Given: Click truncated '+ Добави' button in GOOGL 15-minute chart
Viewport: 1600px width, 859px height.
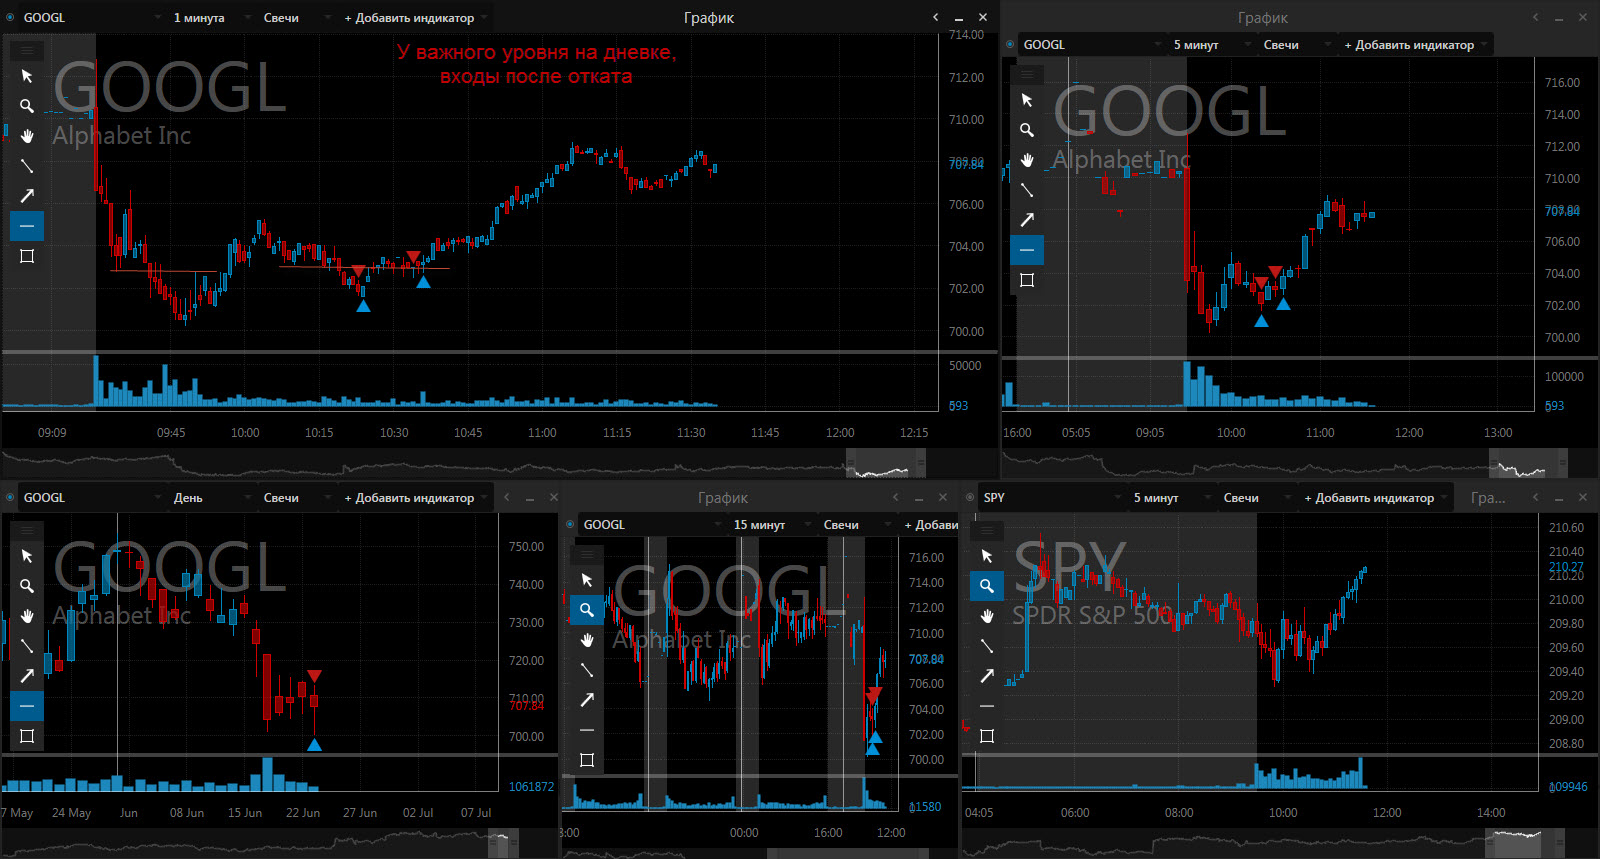Looking at the screenshot, I should [x=930, y=525].
